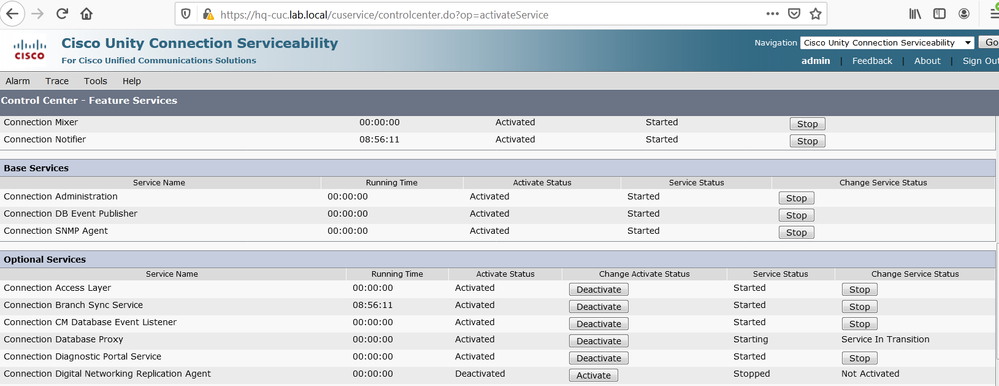Image resolution: width=999 pixels, height=386 pixels.
Task: Deactivate Connection Branch Sync Service
Action: (x=599, y=306)
